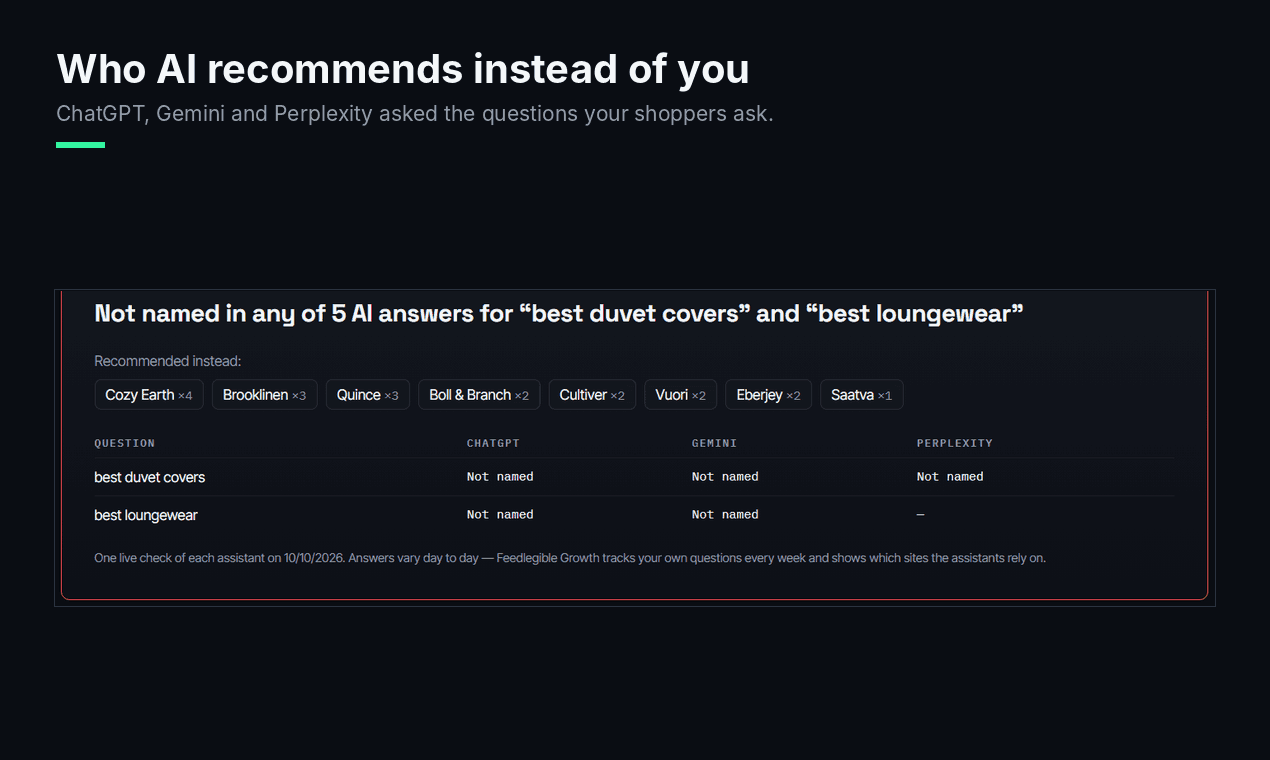Click ChatGPT 'Not named' for duvet covers

[500, 477]
